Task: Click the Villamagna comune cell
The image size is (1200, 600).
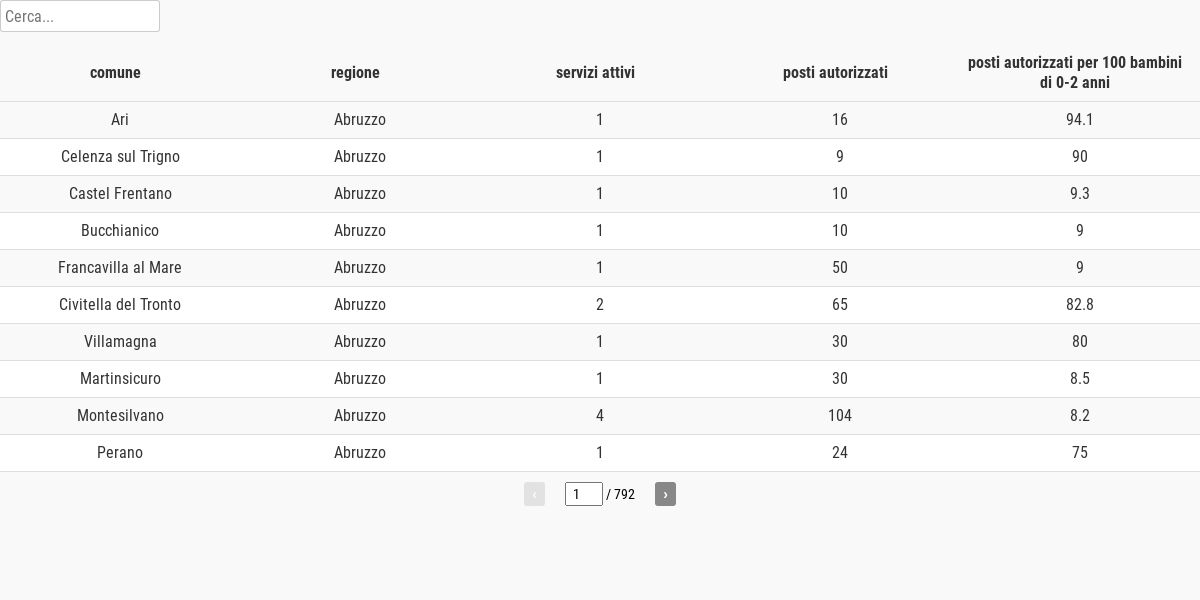Action: [x=120, y=342]
